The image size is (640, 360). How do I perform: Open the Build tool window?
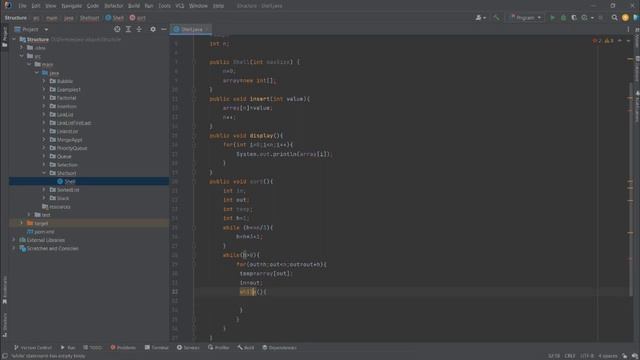246,348
